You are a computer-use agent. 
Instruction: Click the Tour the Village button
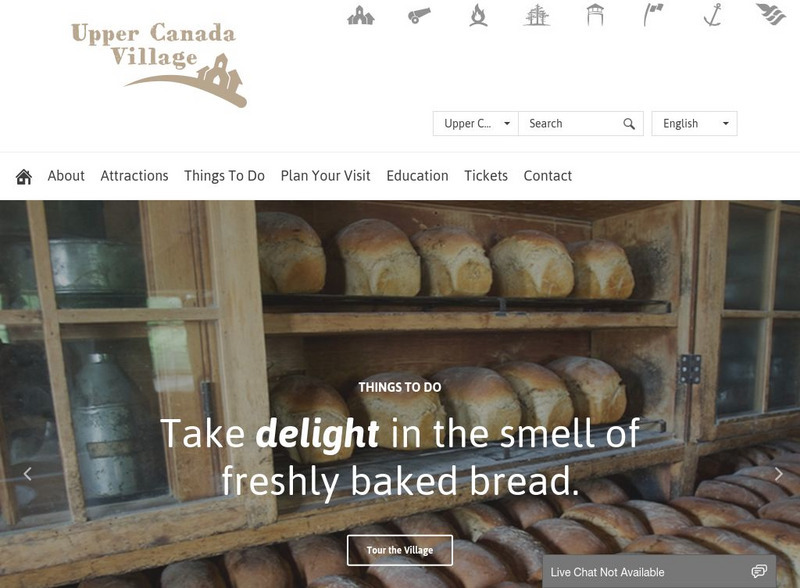tap(399, 550)
